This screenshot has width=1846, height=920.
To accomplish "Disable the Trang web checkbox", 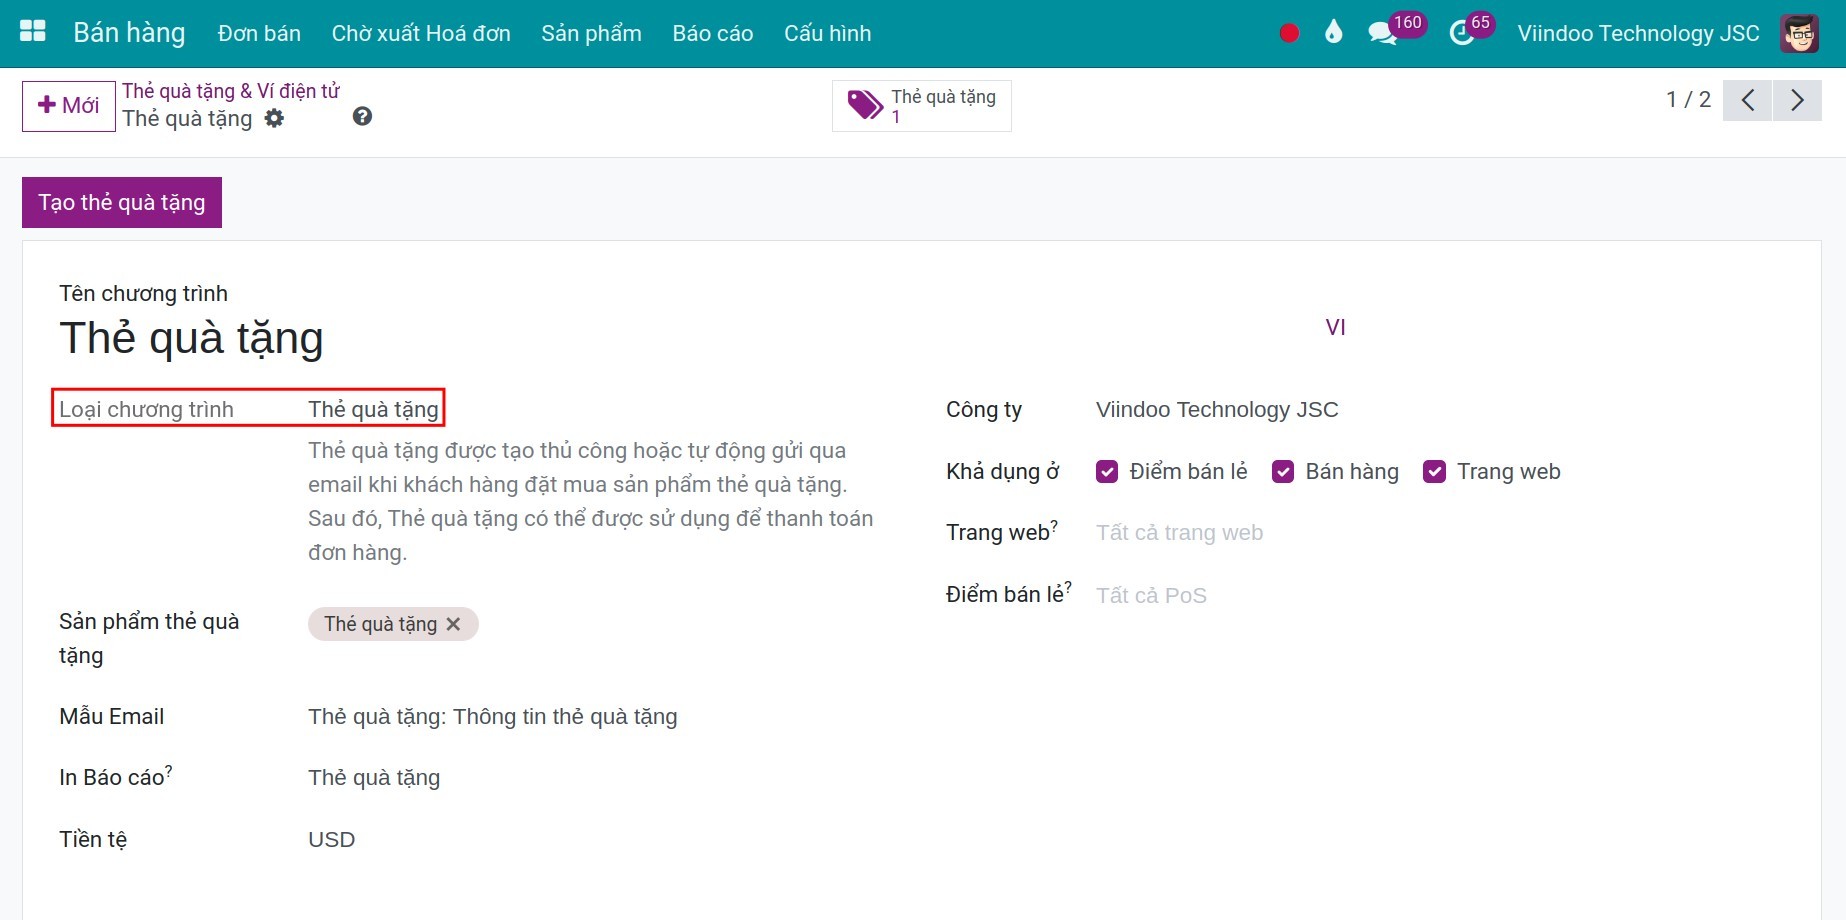I will pyautogui.click(x=1434, y=472).
